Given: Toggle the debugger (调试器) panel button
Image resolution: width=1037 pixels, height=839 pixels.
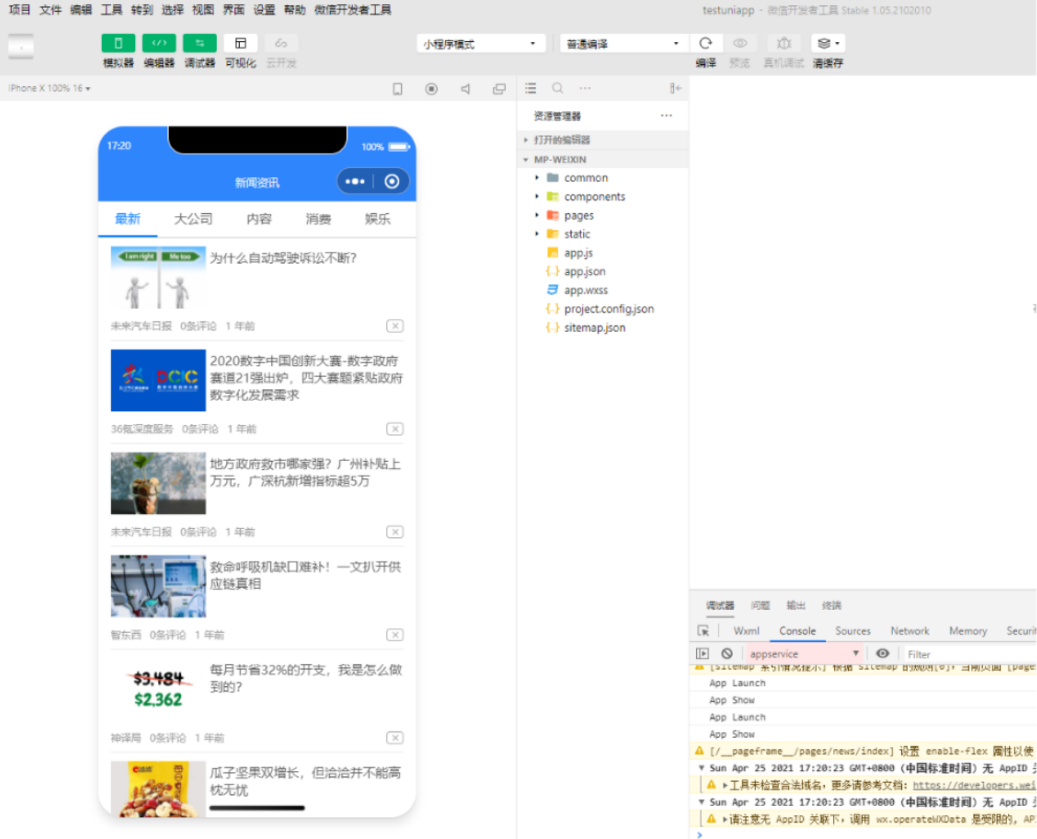Looking at the screenshot, I should pyautogui.click(x=200, y=44).
